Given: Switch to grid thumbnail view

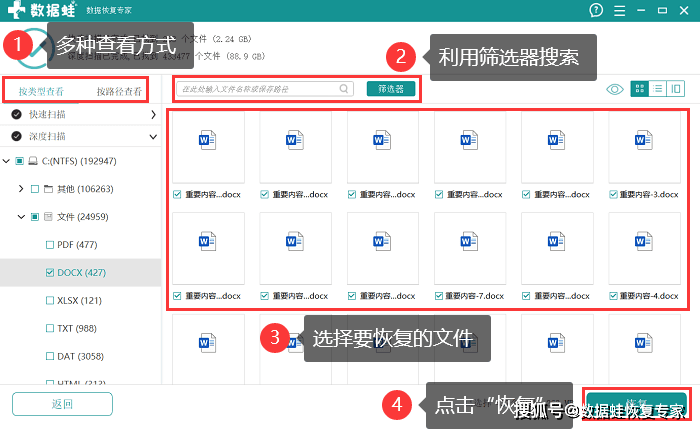Looking at the screenshot, I should (x=641, y=89).
